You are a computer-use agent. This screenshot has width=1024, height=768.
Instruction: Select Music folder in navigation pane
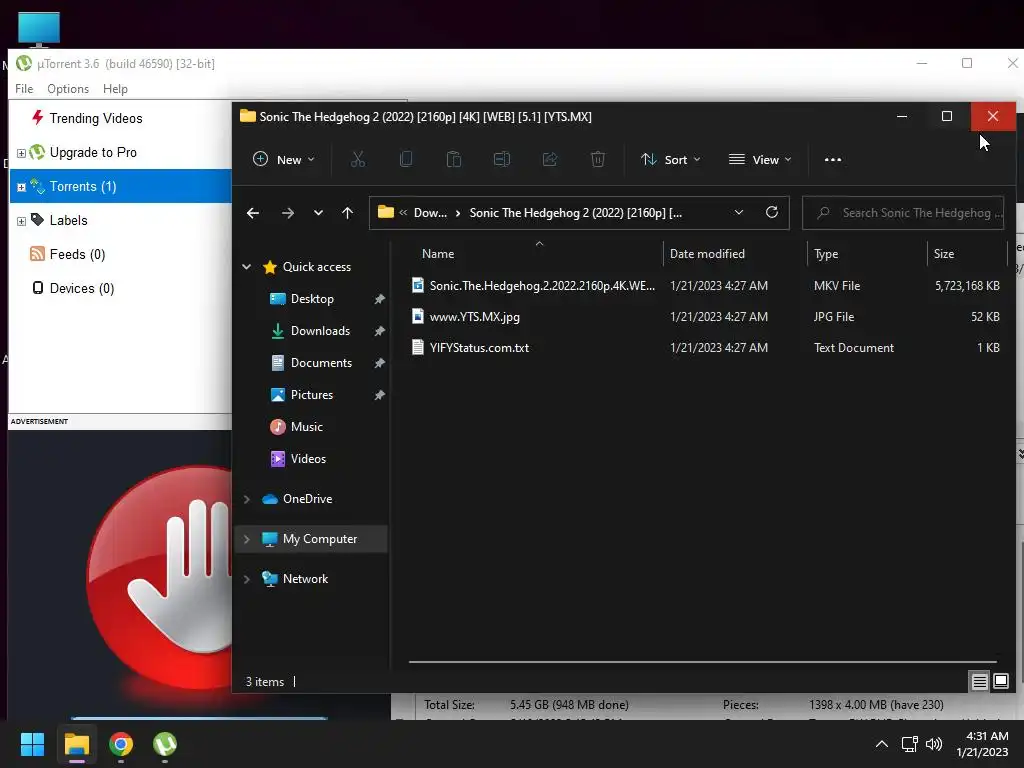coord(306,427)
